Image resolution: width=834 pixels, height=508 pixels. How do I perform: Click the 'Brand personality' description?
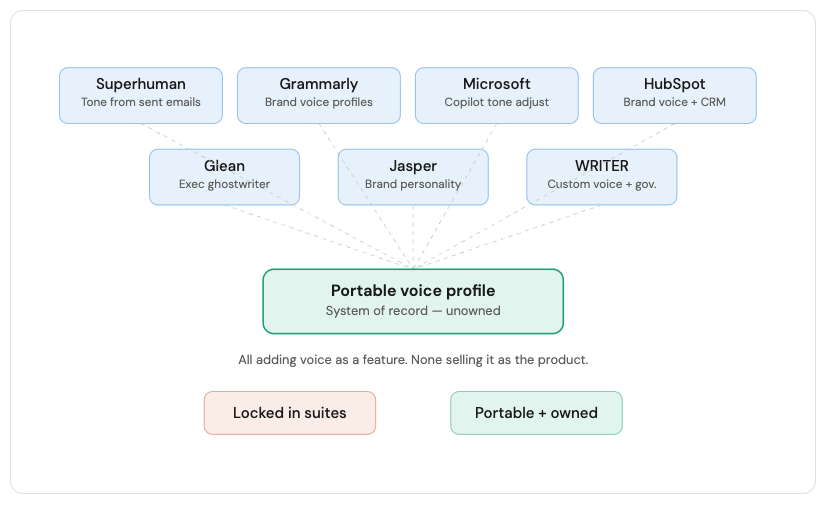[x=413, y=184]
